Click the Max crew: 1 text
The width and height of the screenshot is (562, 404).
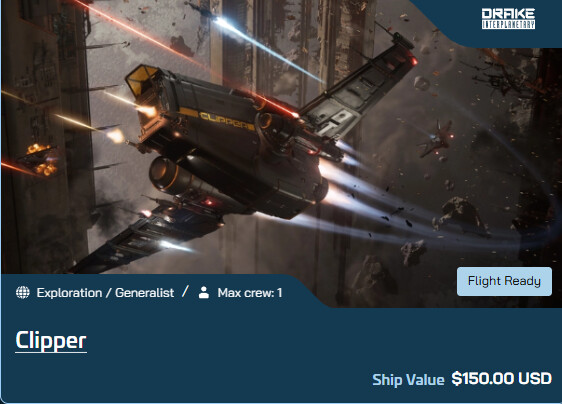coord(250,293)
